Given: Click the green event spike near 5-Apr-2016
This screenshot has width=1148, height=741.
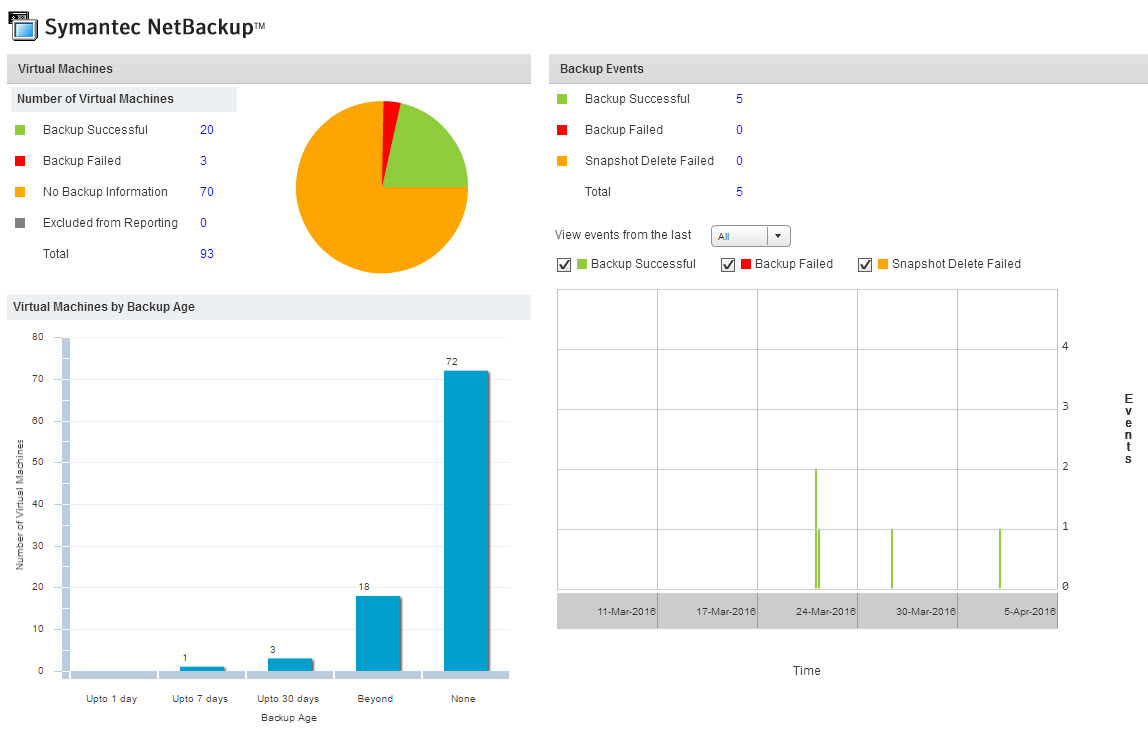Looking at the screenshot, I should [999, 559].
